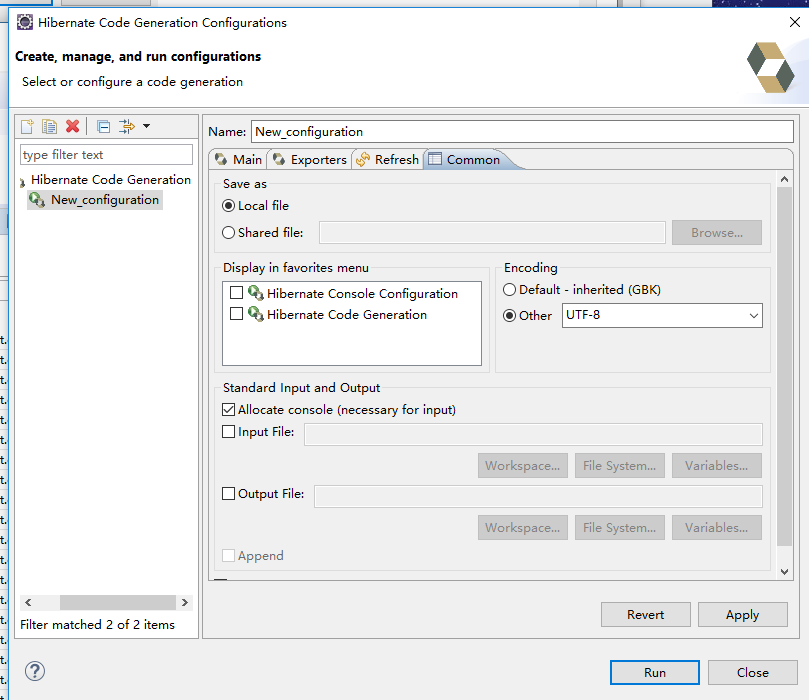Delete selected configuration with red X

[x=73, y=126]
